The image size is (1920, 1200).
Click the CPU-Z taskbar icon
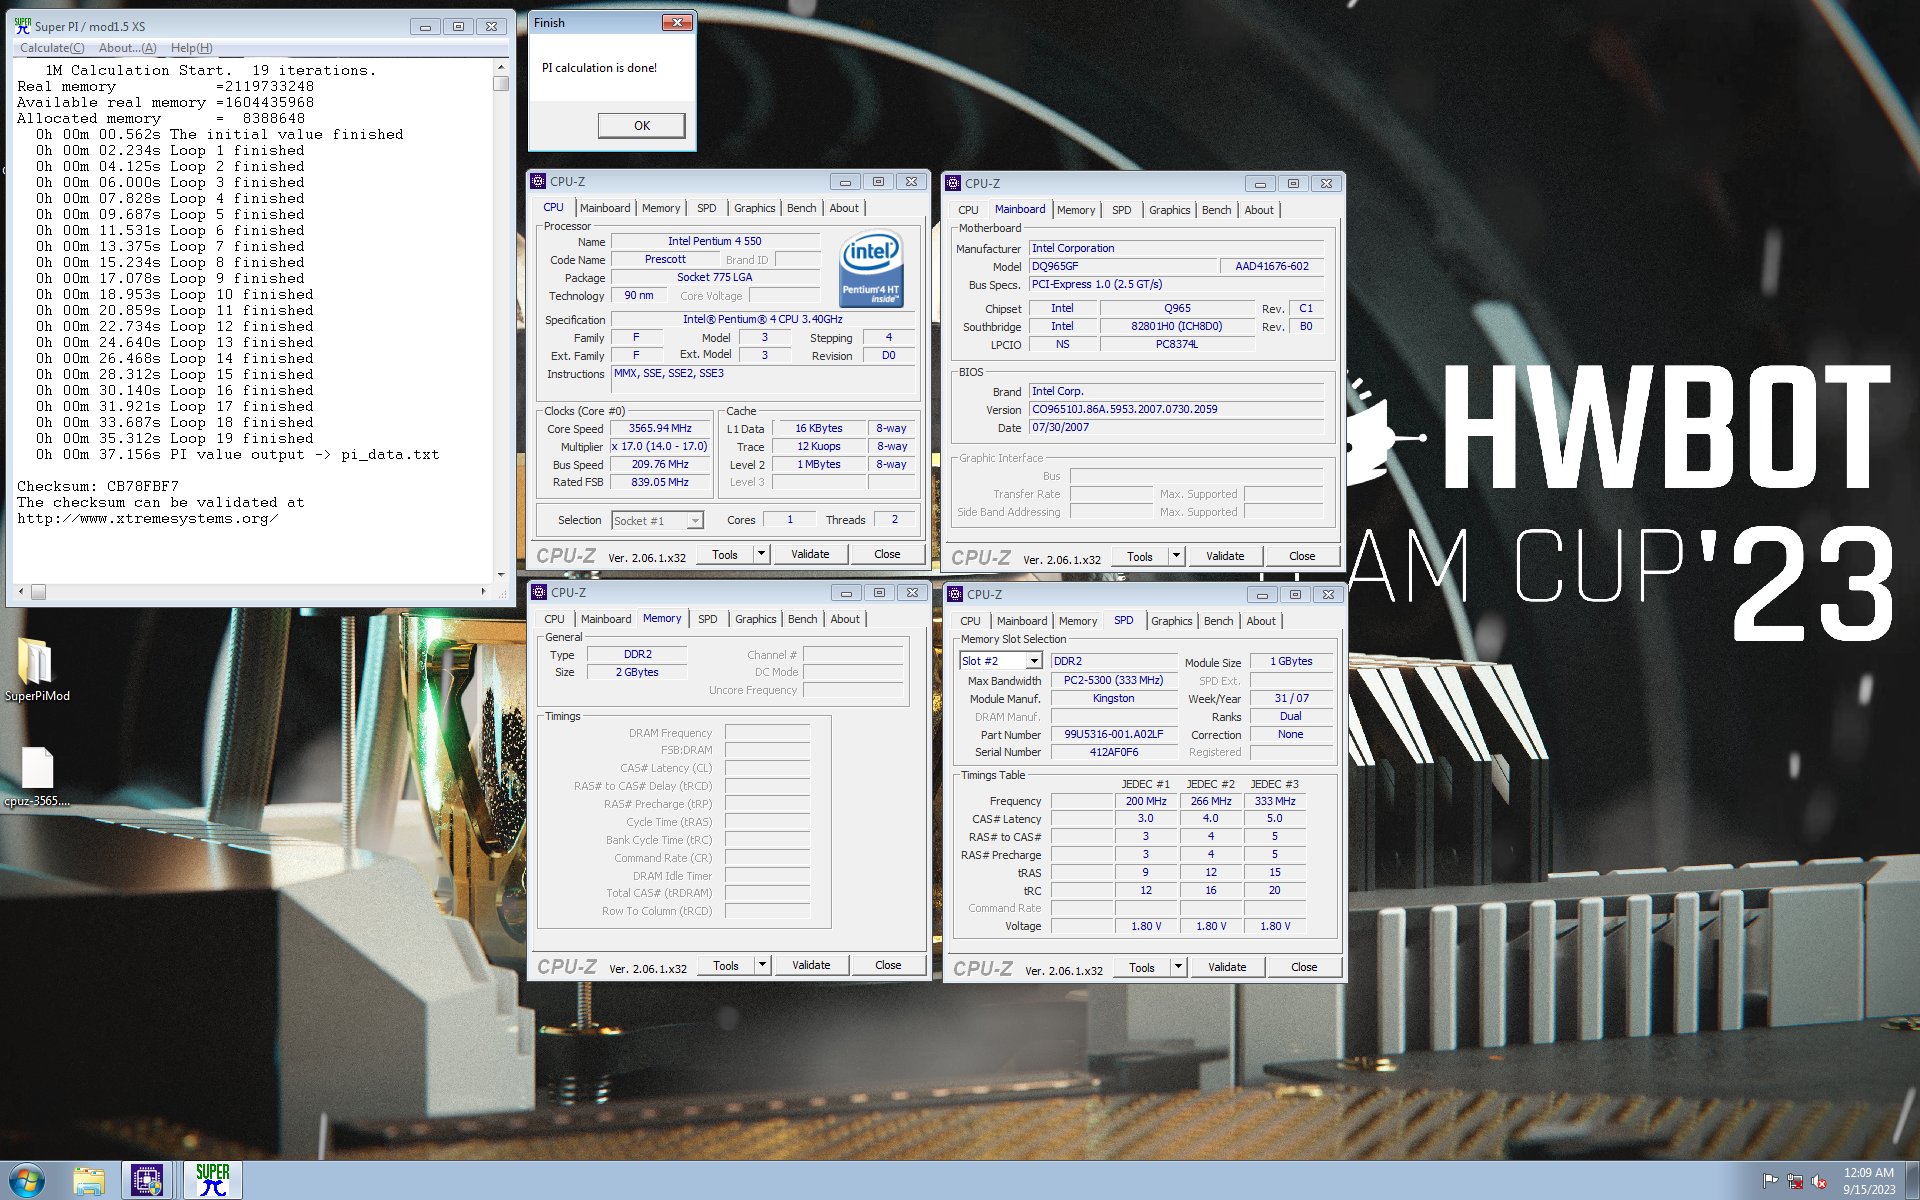tap(147, 1181)
